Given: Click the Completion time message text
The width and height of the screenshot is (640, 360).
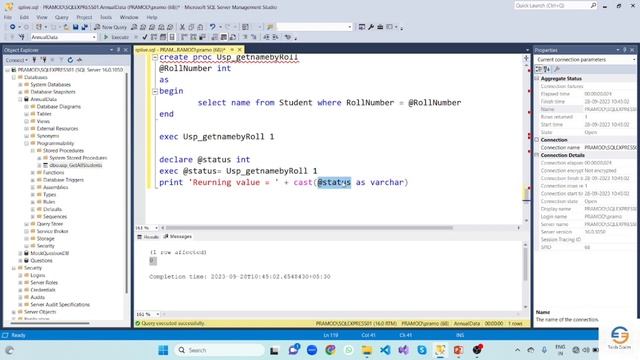Looking at the screenshot, I should click(x=240, y=277).
